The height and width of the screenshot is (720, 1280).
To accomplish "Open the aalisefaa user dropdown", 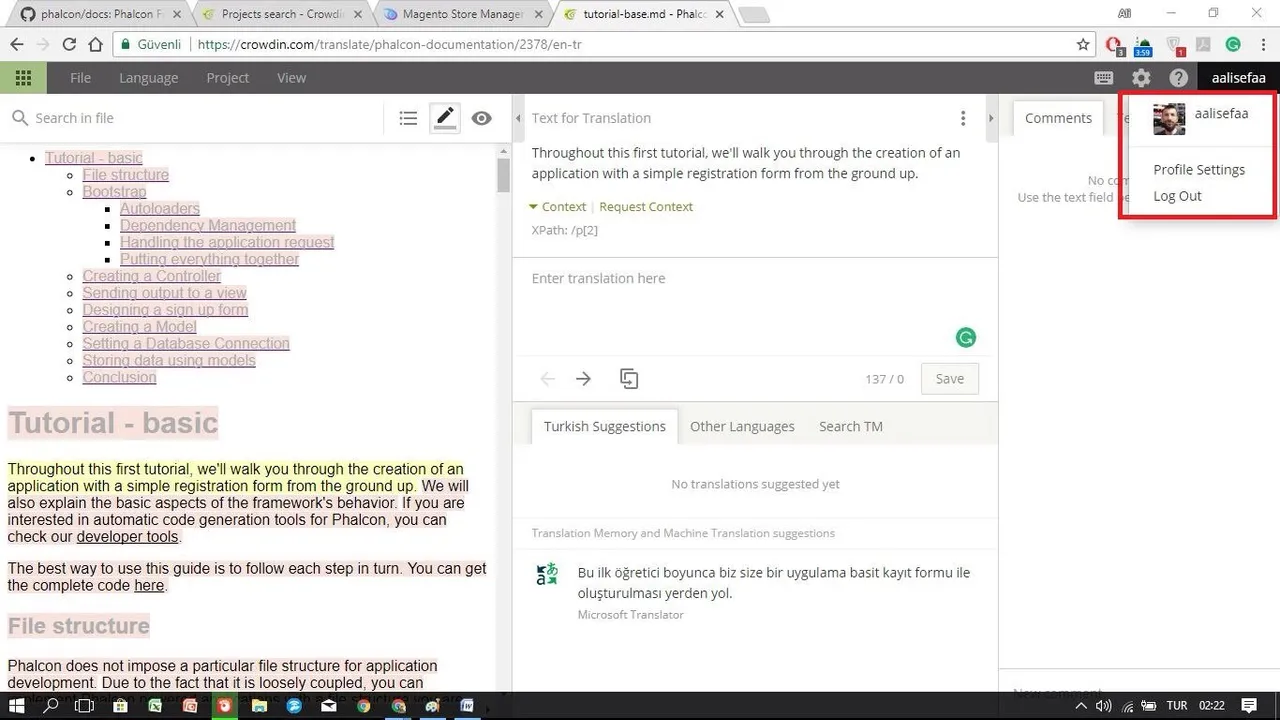I will (1238, 78).
